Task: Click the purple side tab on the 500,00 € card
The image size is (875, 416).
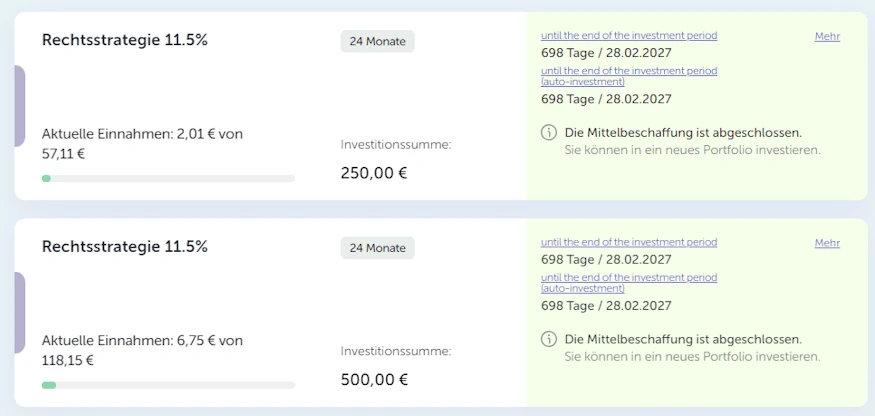Action: pos(20,313)
